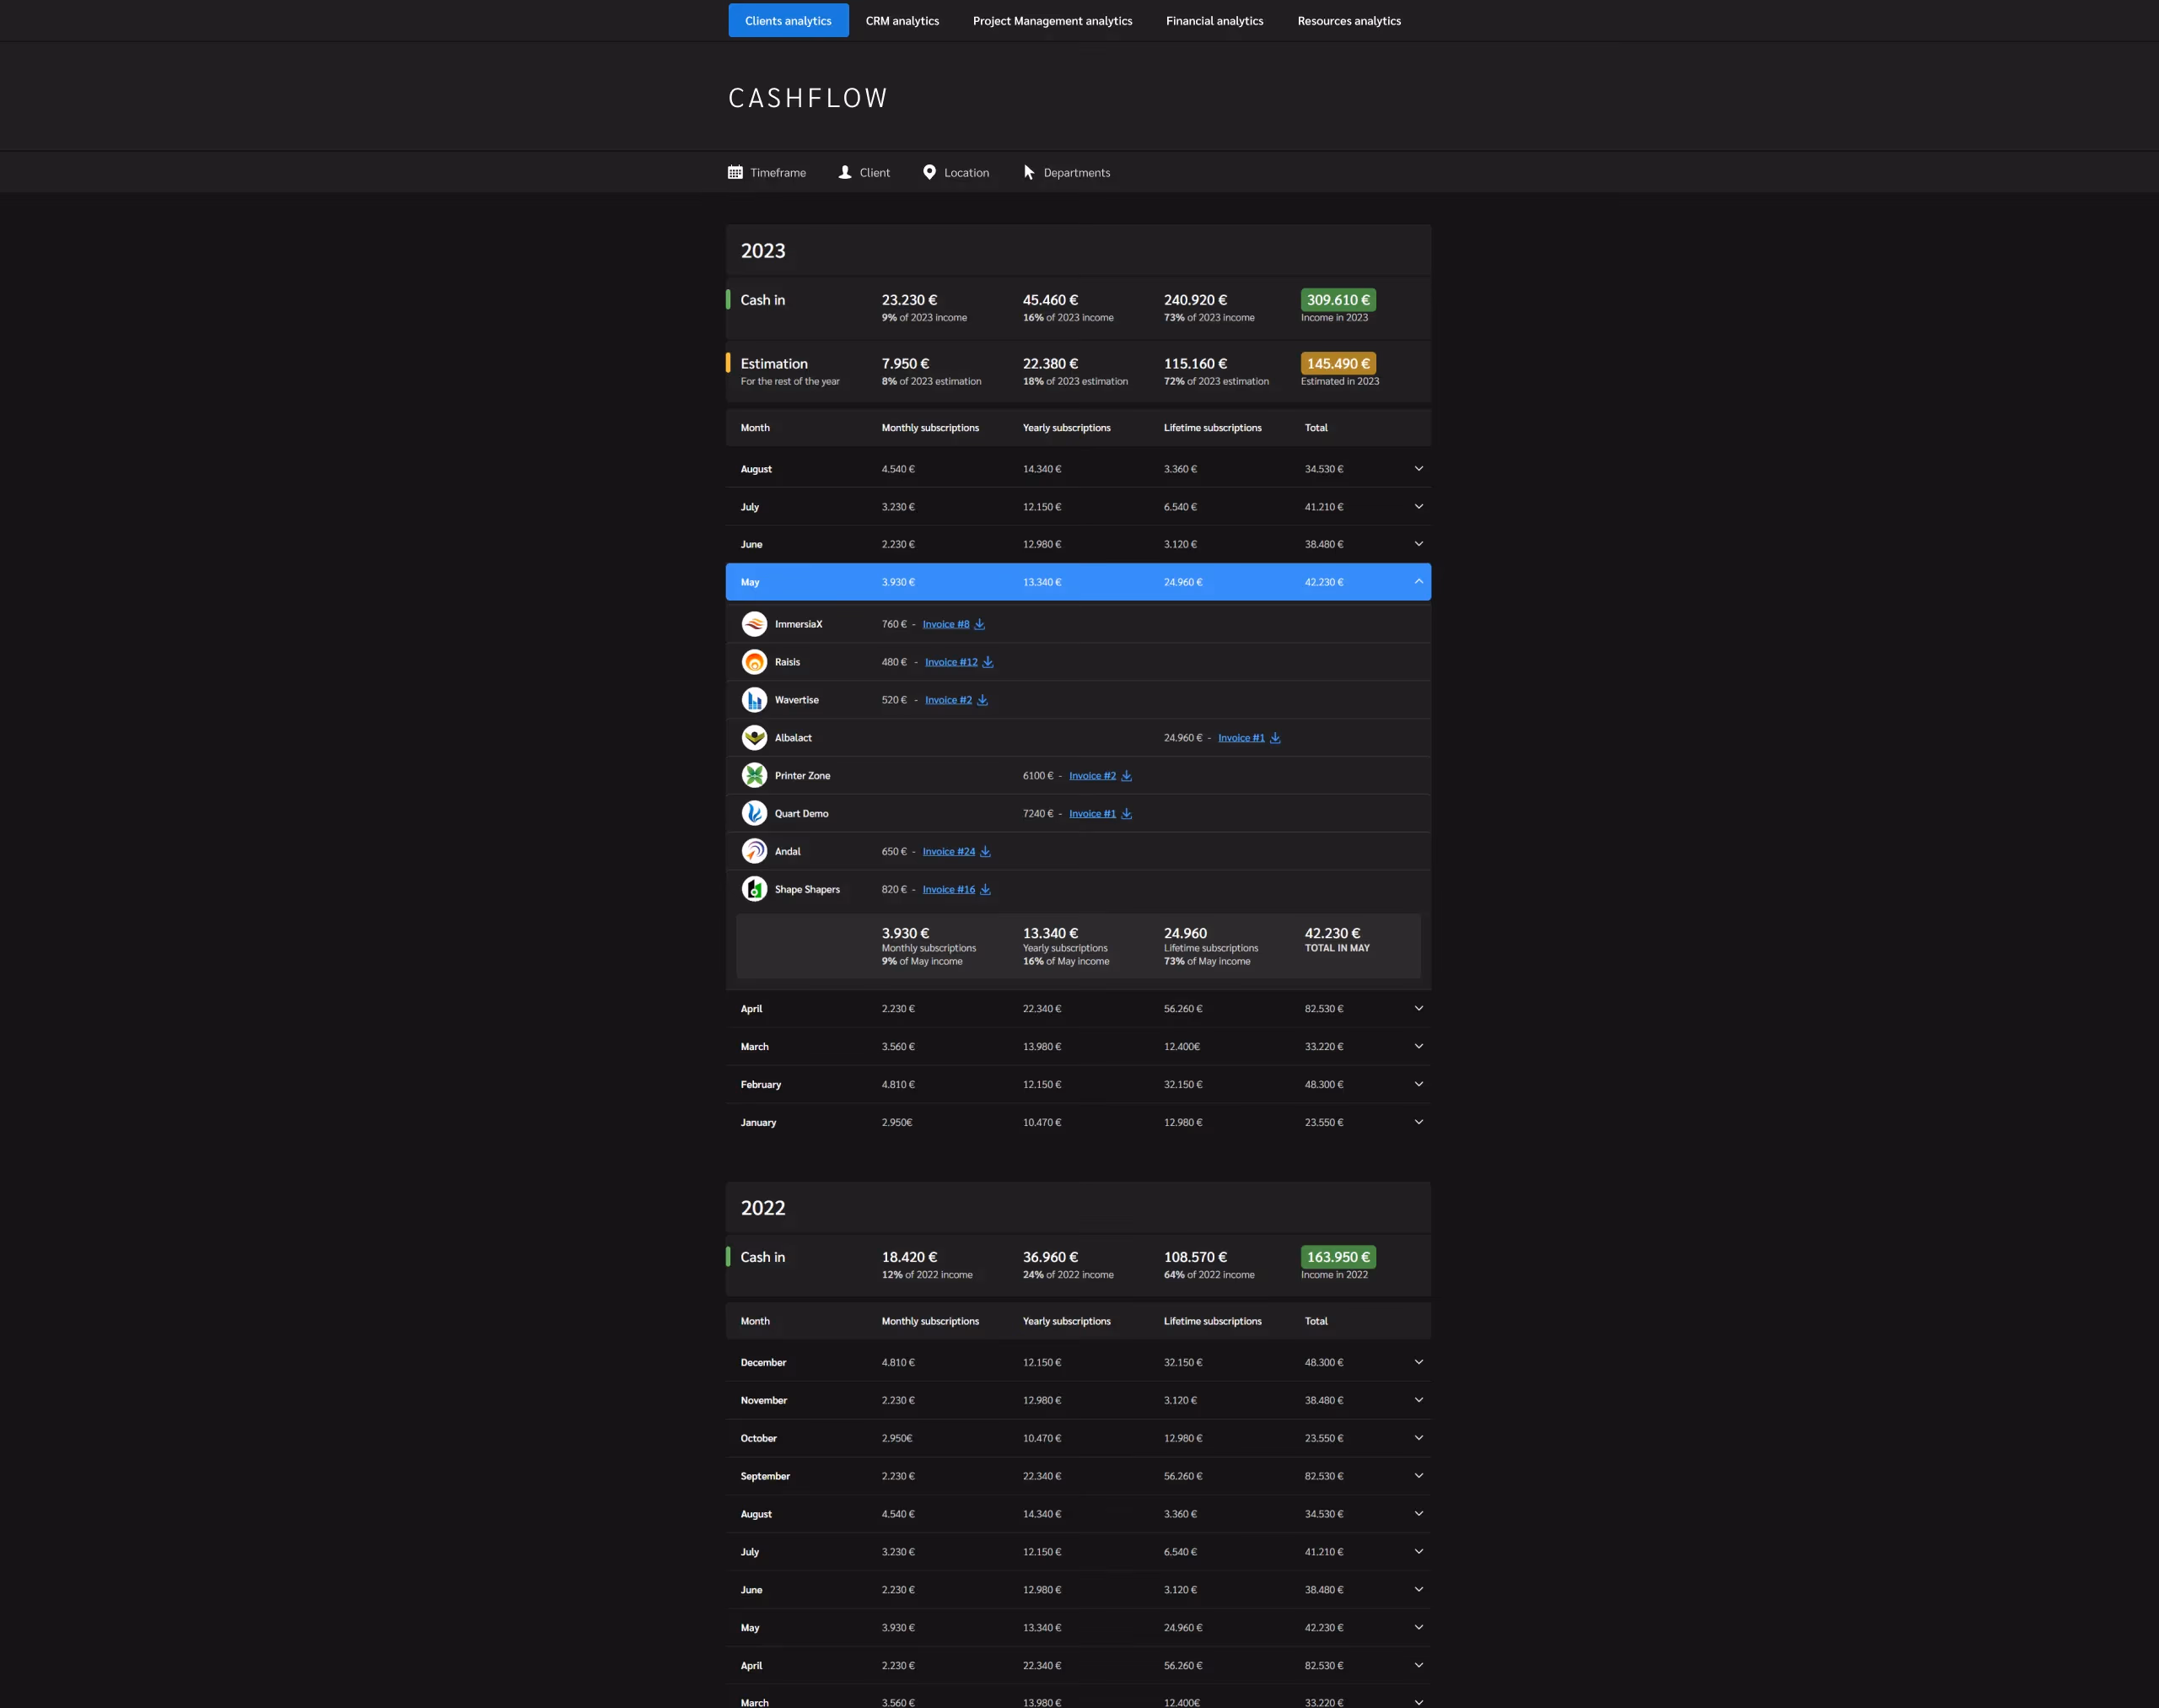Expand the January 2023 row chevron
Viewport: 2159px width, 1708px height.
pyautogui.click(x=1418, y=1122)
